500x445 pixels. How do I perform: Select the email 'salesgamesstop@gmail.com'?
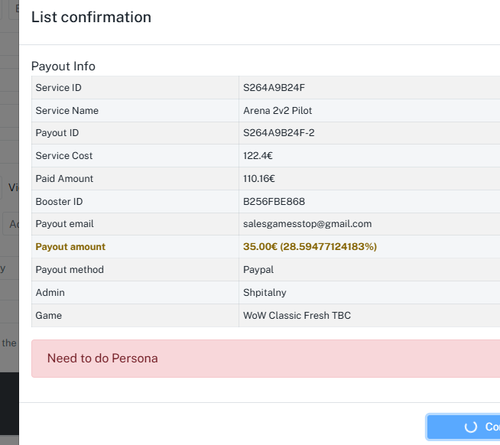pos(307,224)
